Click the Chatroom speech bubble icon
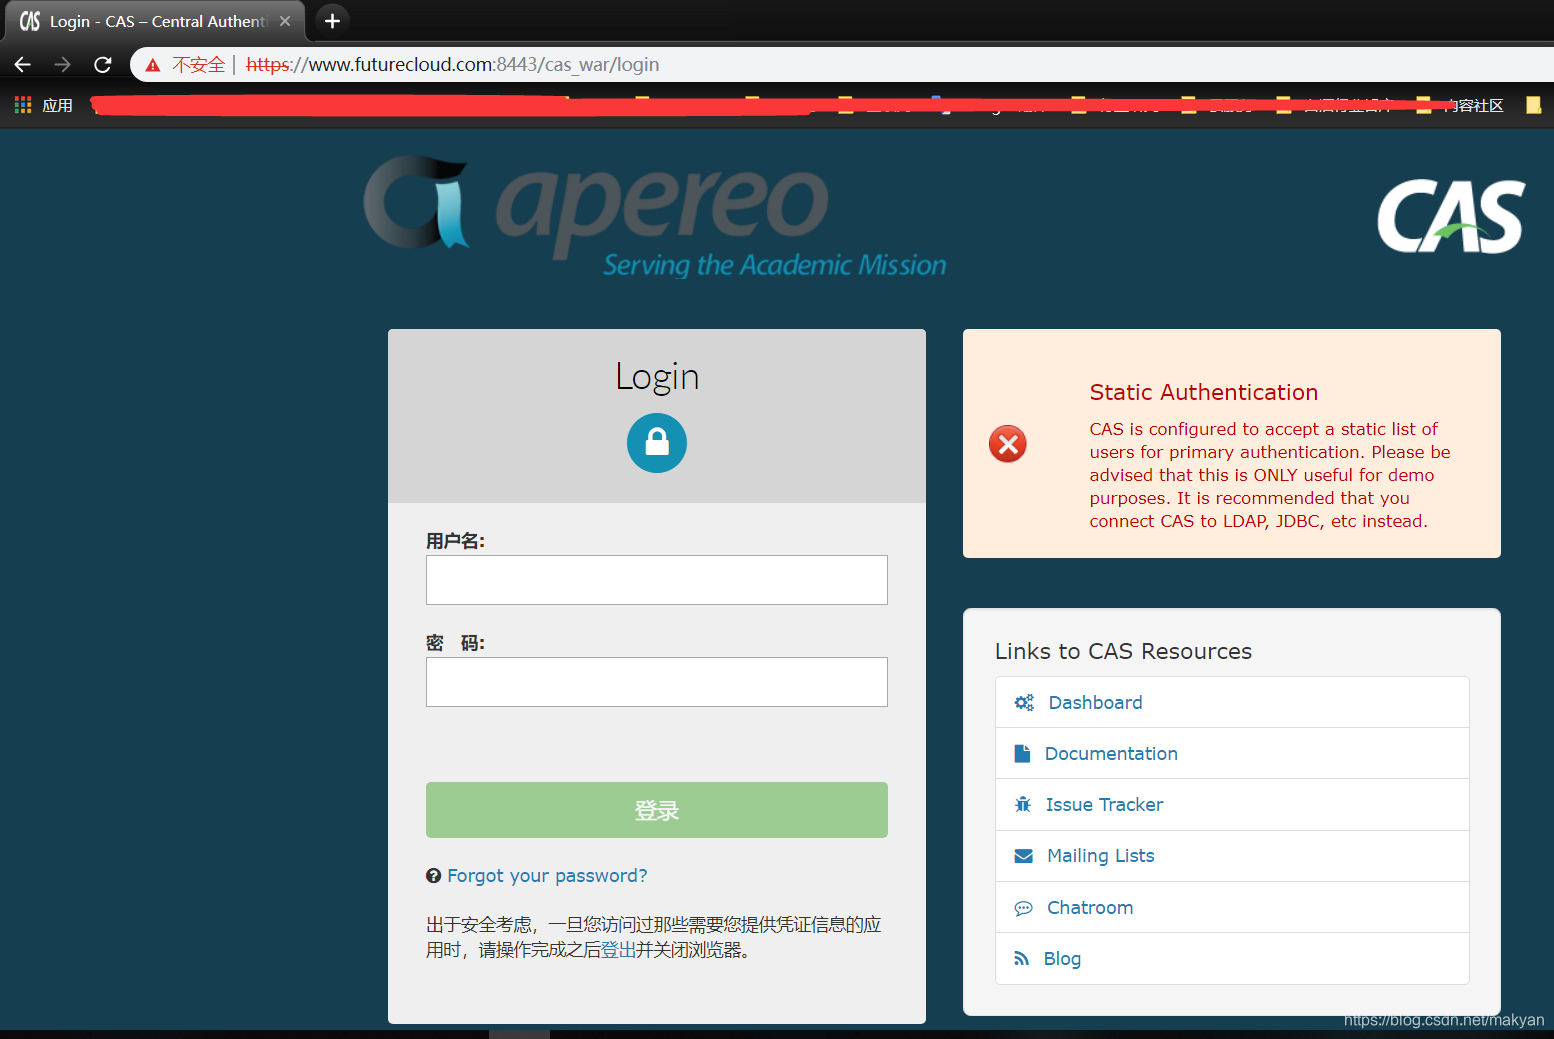This screenshot has width=1554, height=1039. tap(1024, 908)
